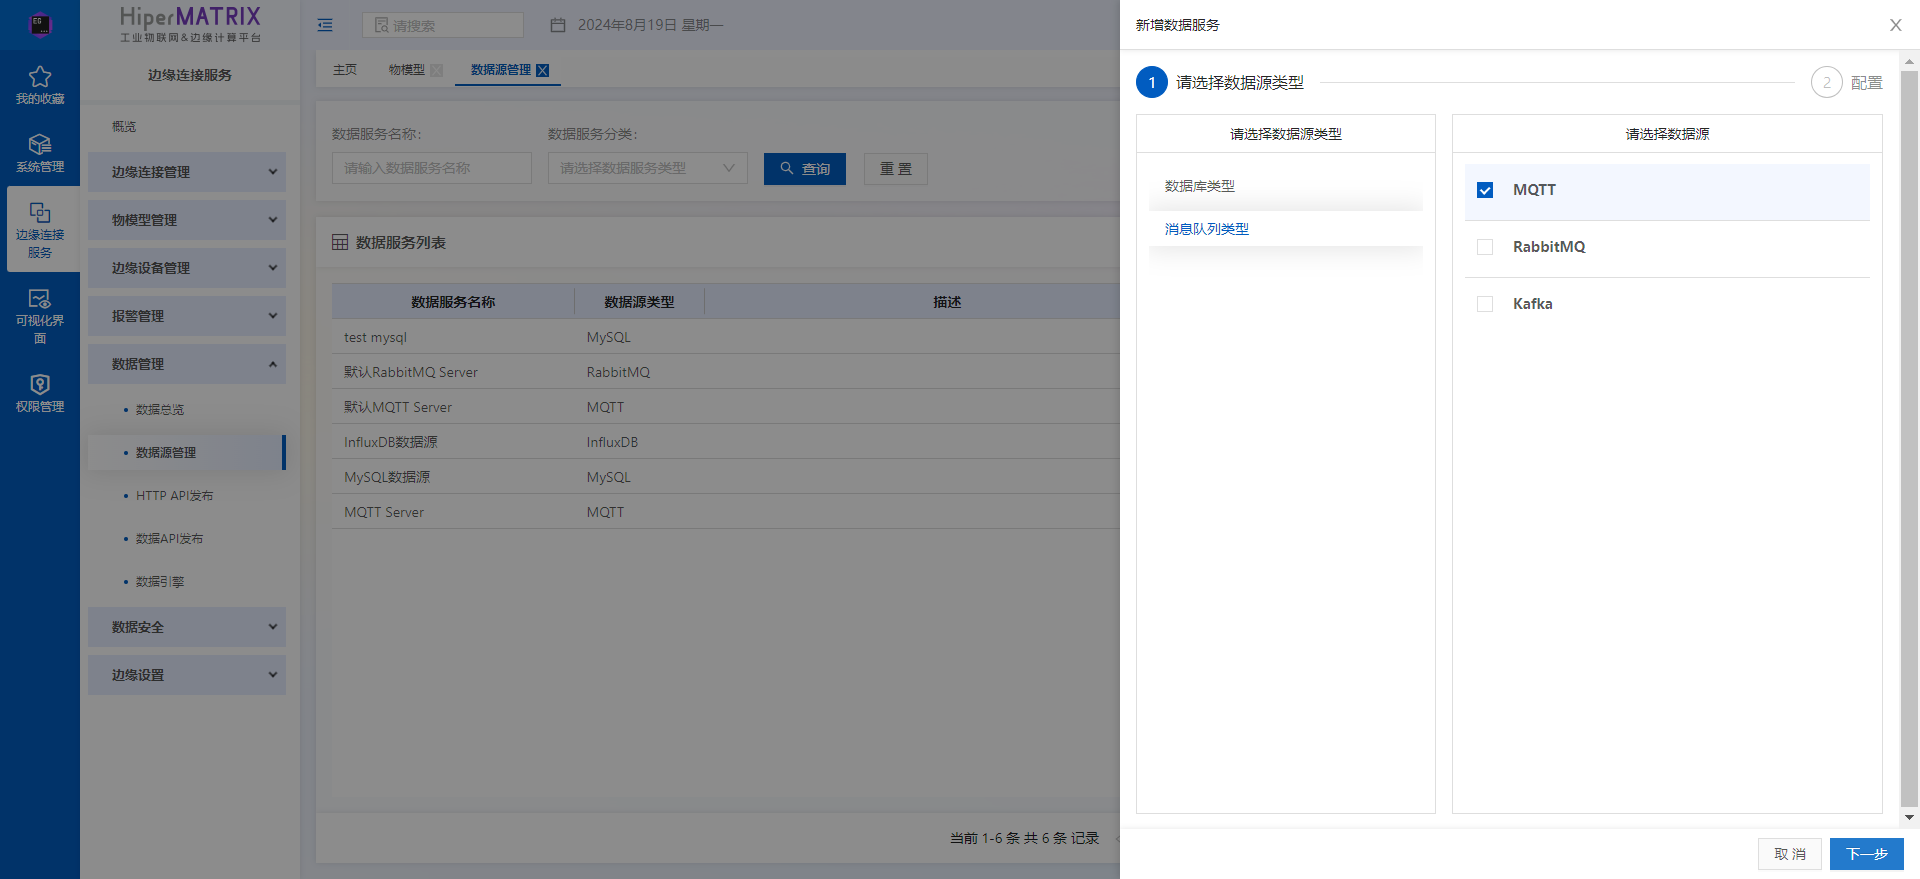Expand the 边缘连接管理 menu
Viewport: 1920px width, 879px height.
click(187, 172)
